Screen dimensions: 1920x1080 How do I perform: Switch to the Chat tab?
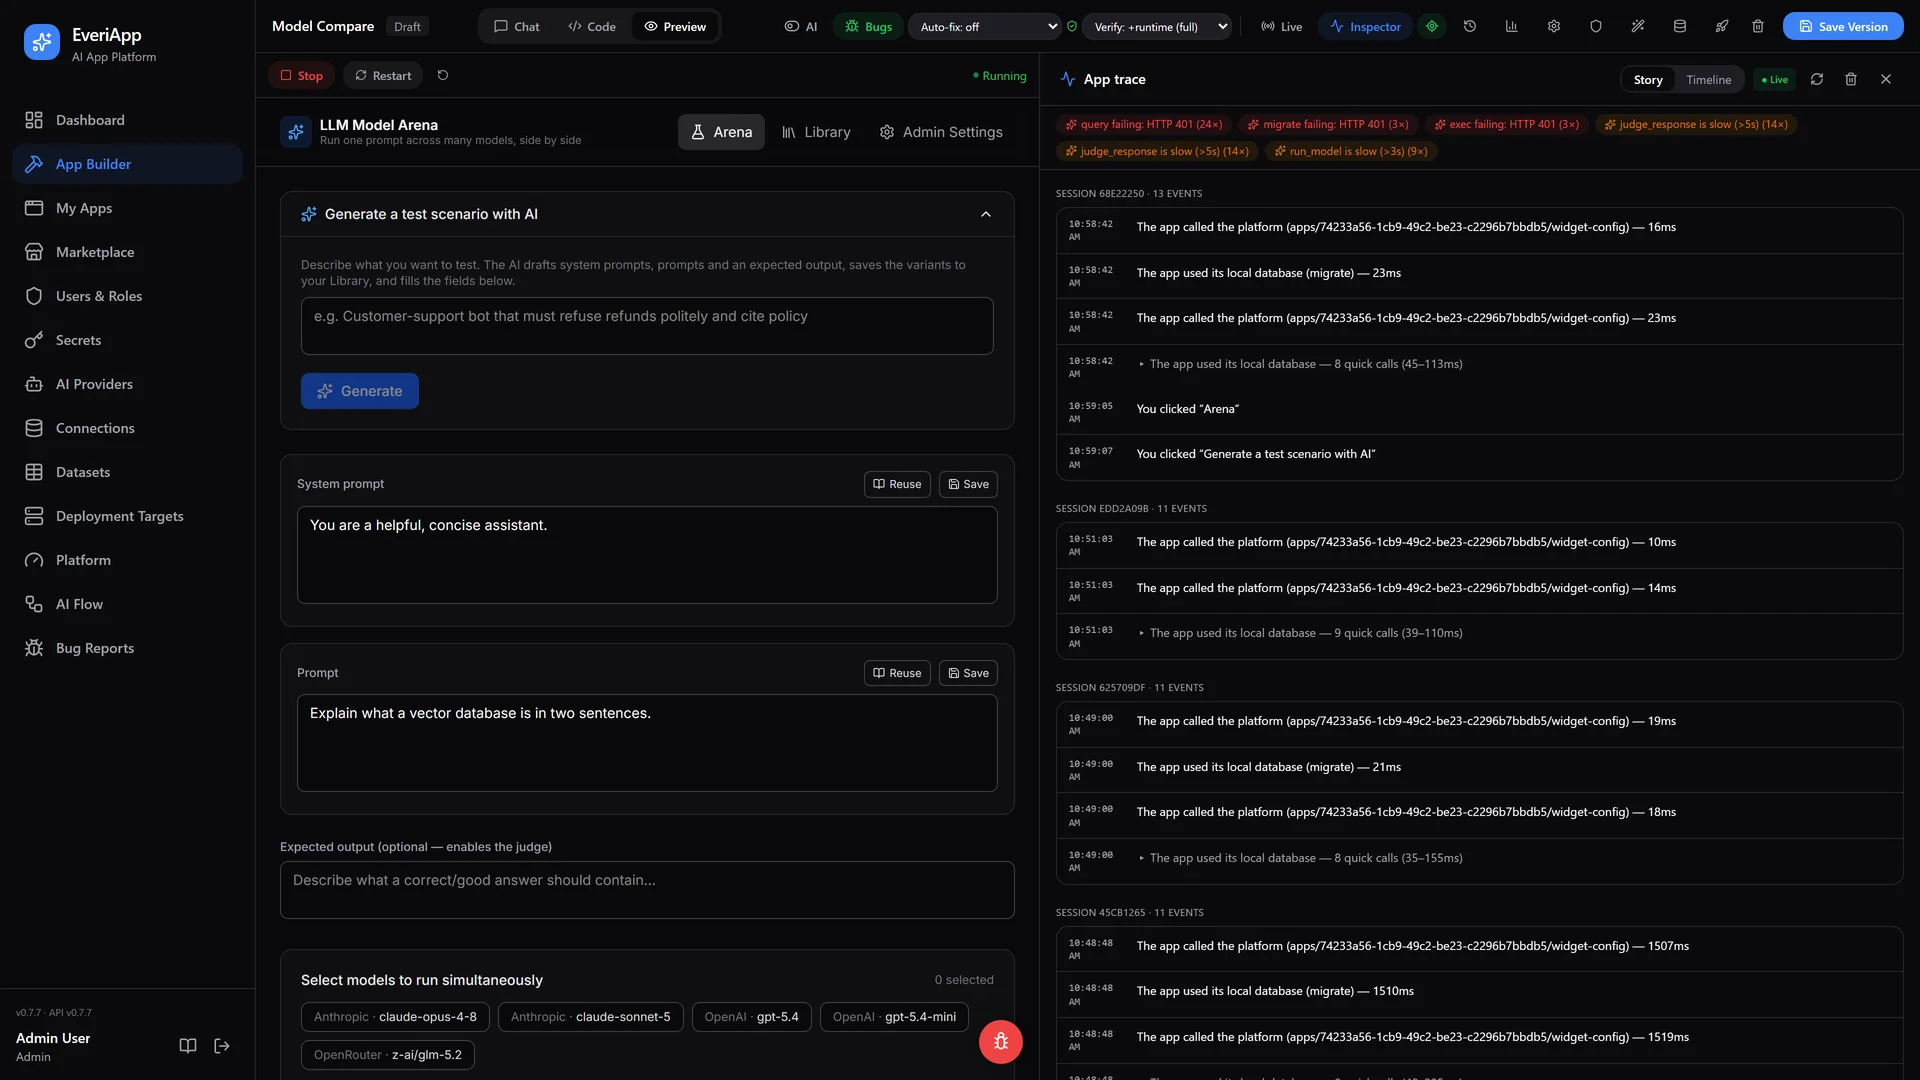(517, 26)
